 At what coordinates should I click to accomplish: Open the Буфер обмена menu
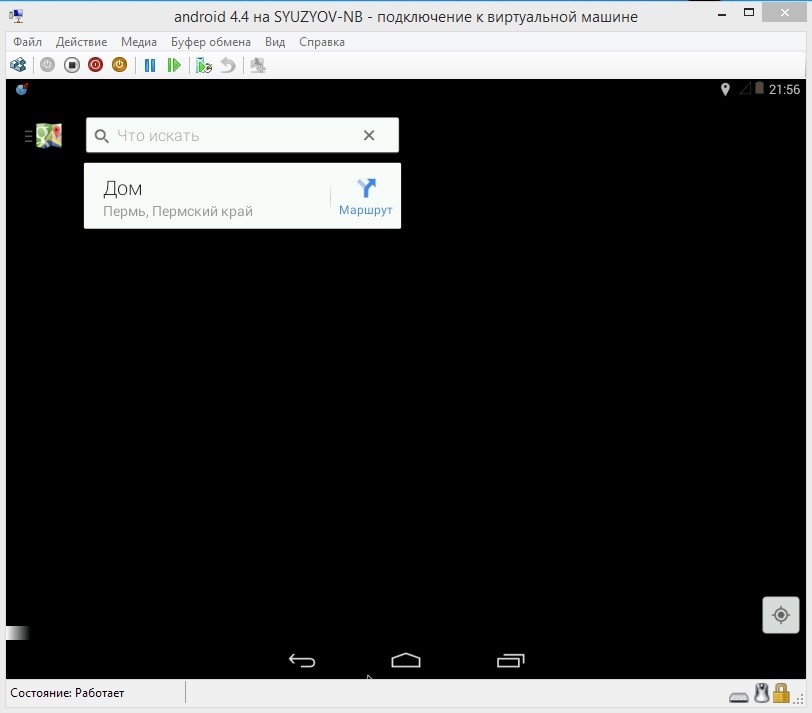point(211,42)
